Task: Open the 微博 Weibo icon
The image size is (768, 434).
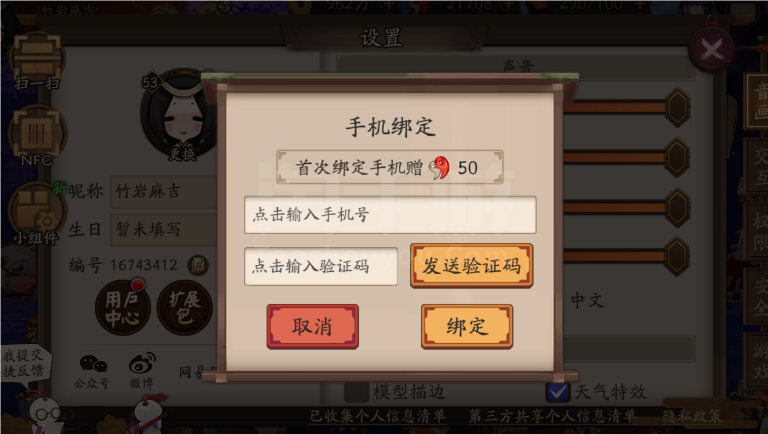Action: tap(142, 371)
